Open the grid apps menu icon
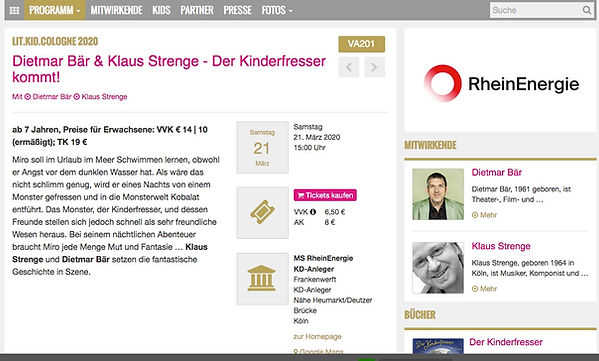The width and height of the screenshot is (599, 361). click(15, 10)
